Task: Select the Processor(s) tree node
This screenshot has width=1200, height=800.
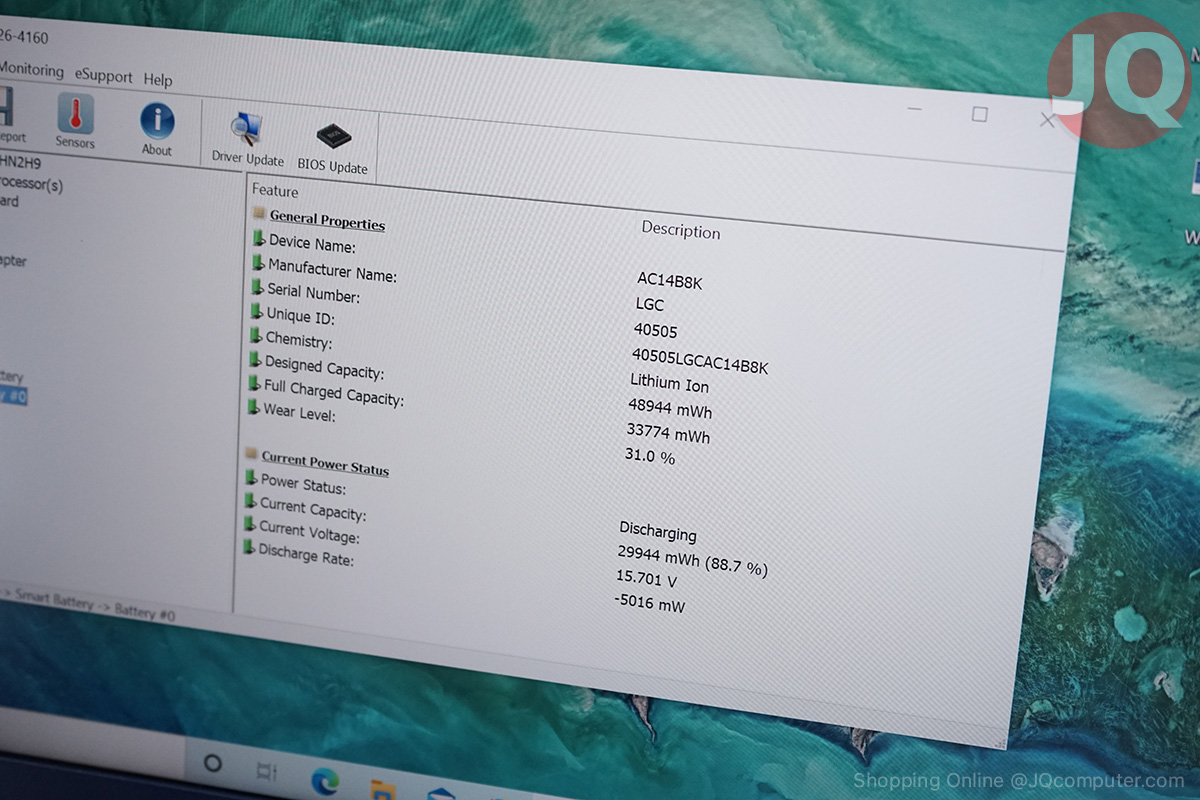Action: 31,183
